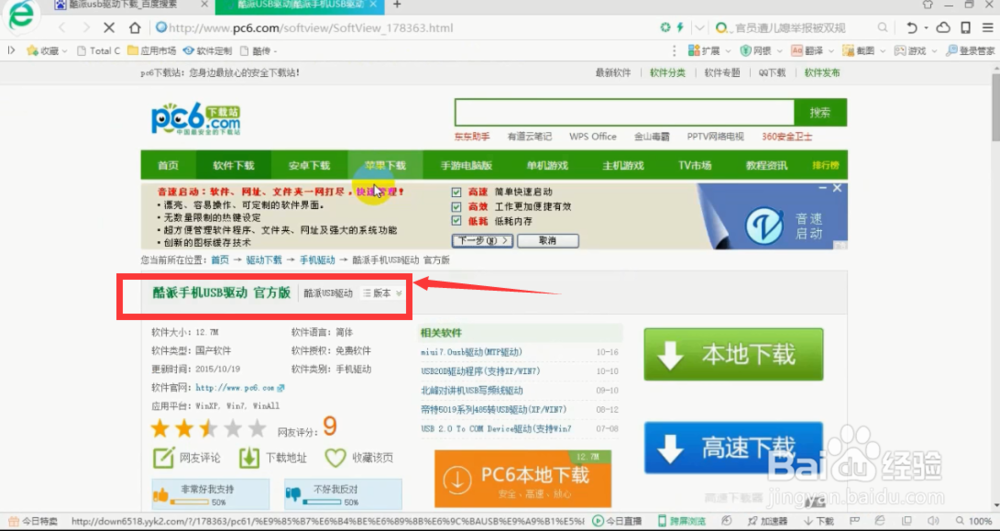Open the browser hamburger main menu
This screenshot has height=531, width=1000.
[x=987, y=28]
